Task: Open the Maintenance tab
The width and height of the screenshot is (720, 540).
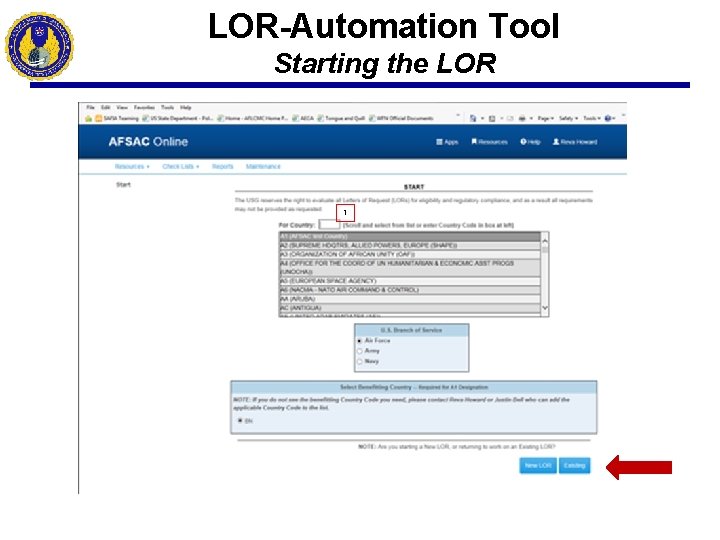Action: point(263,166)
